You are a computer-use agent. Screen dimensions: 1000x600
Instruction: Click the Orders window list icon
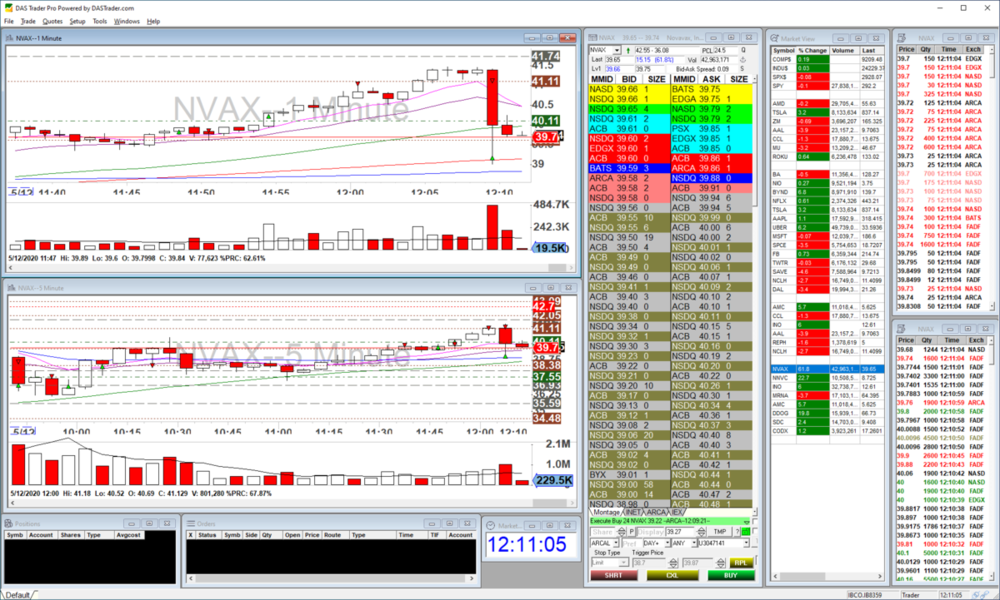[x=190, y=523]
